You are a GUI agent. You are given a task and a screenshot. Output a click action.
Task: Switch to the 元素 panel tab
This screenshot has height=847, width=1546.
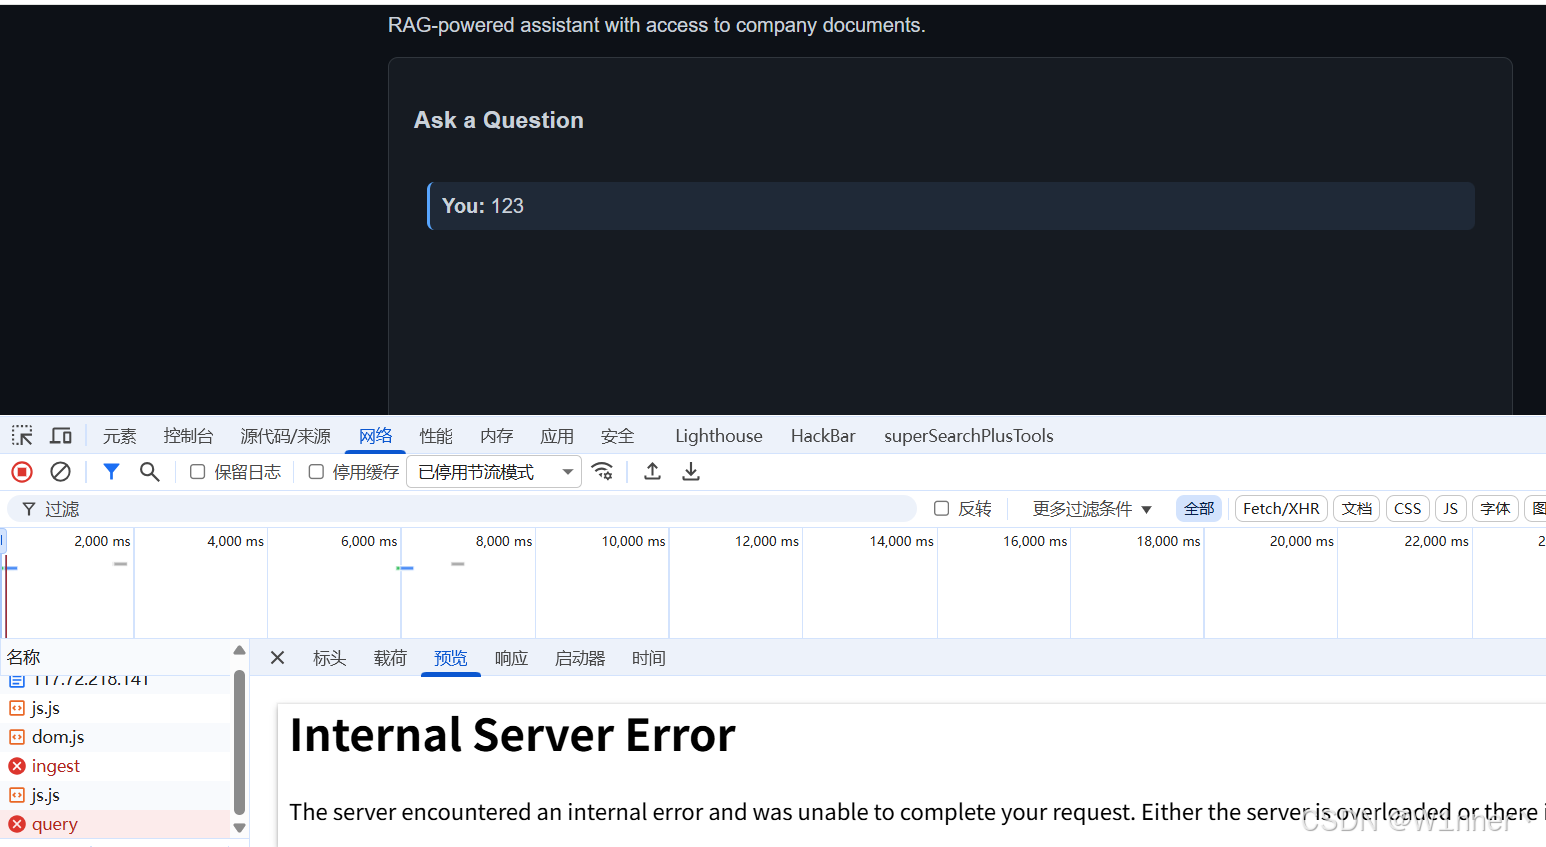coord(120,436)
